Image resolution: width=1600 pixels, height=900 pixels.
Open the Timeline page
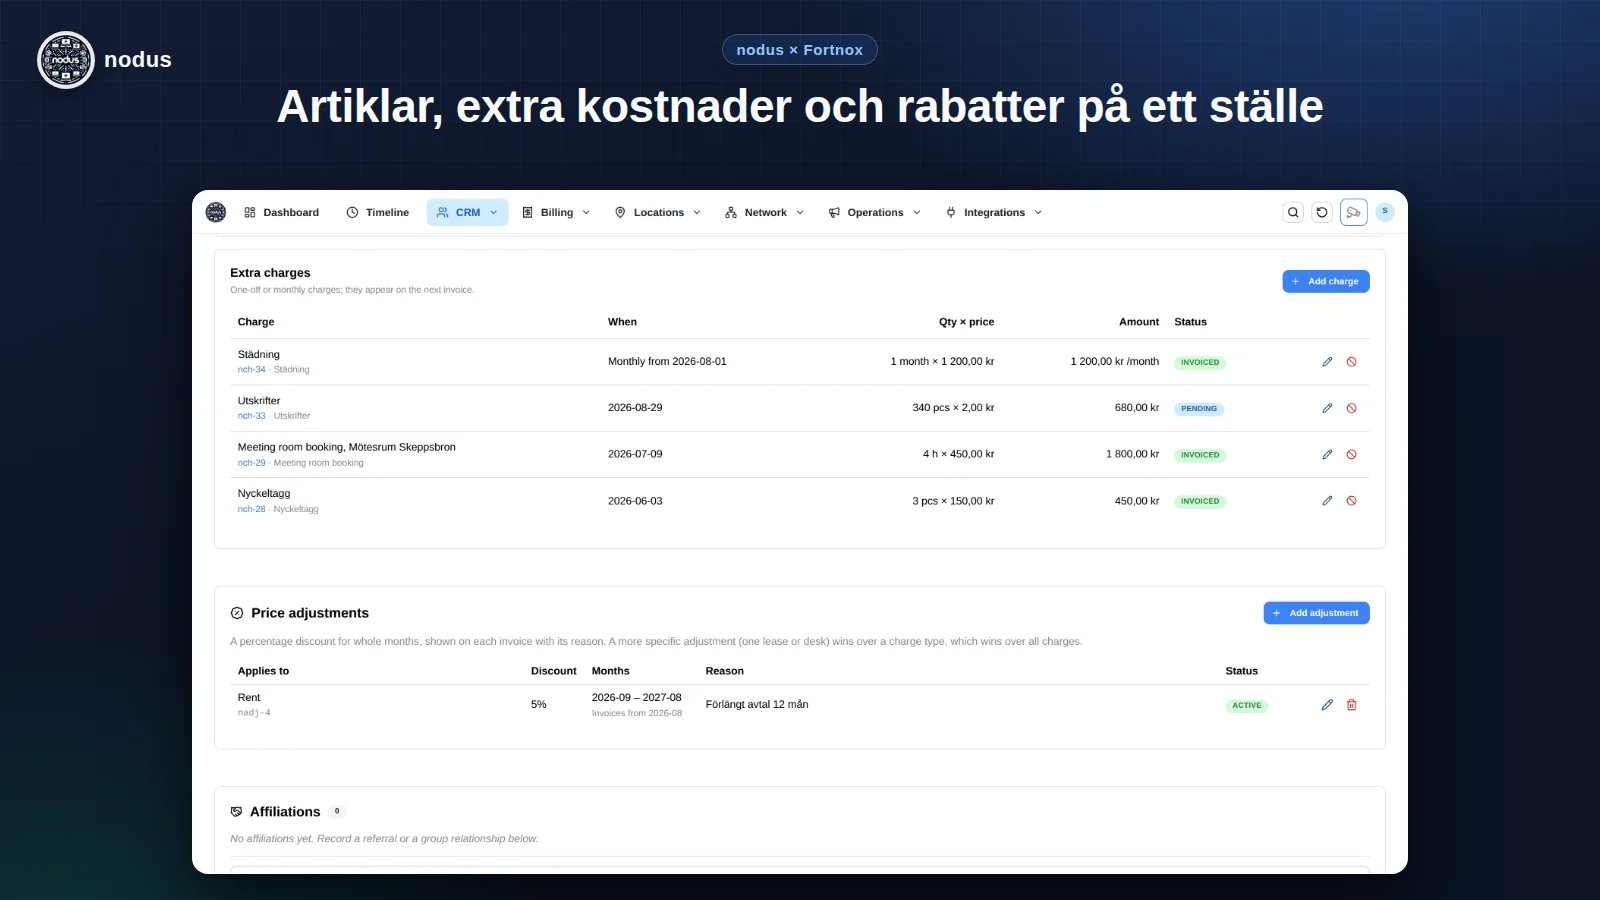(x=377, y=212)
